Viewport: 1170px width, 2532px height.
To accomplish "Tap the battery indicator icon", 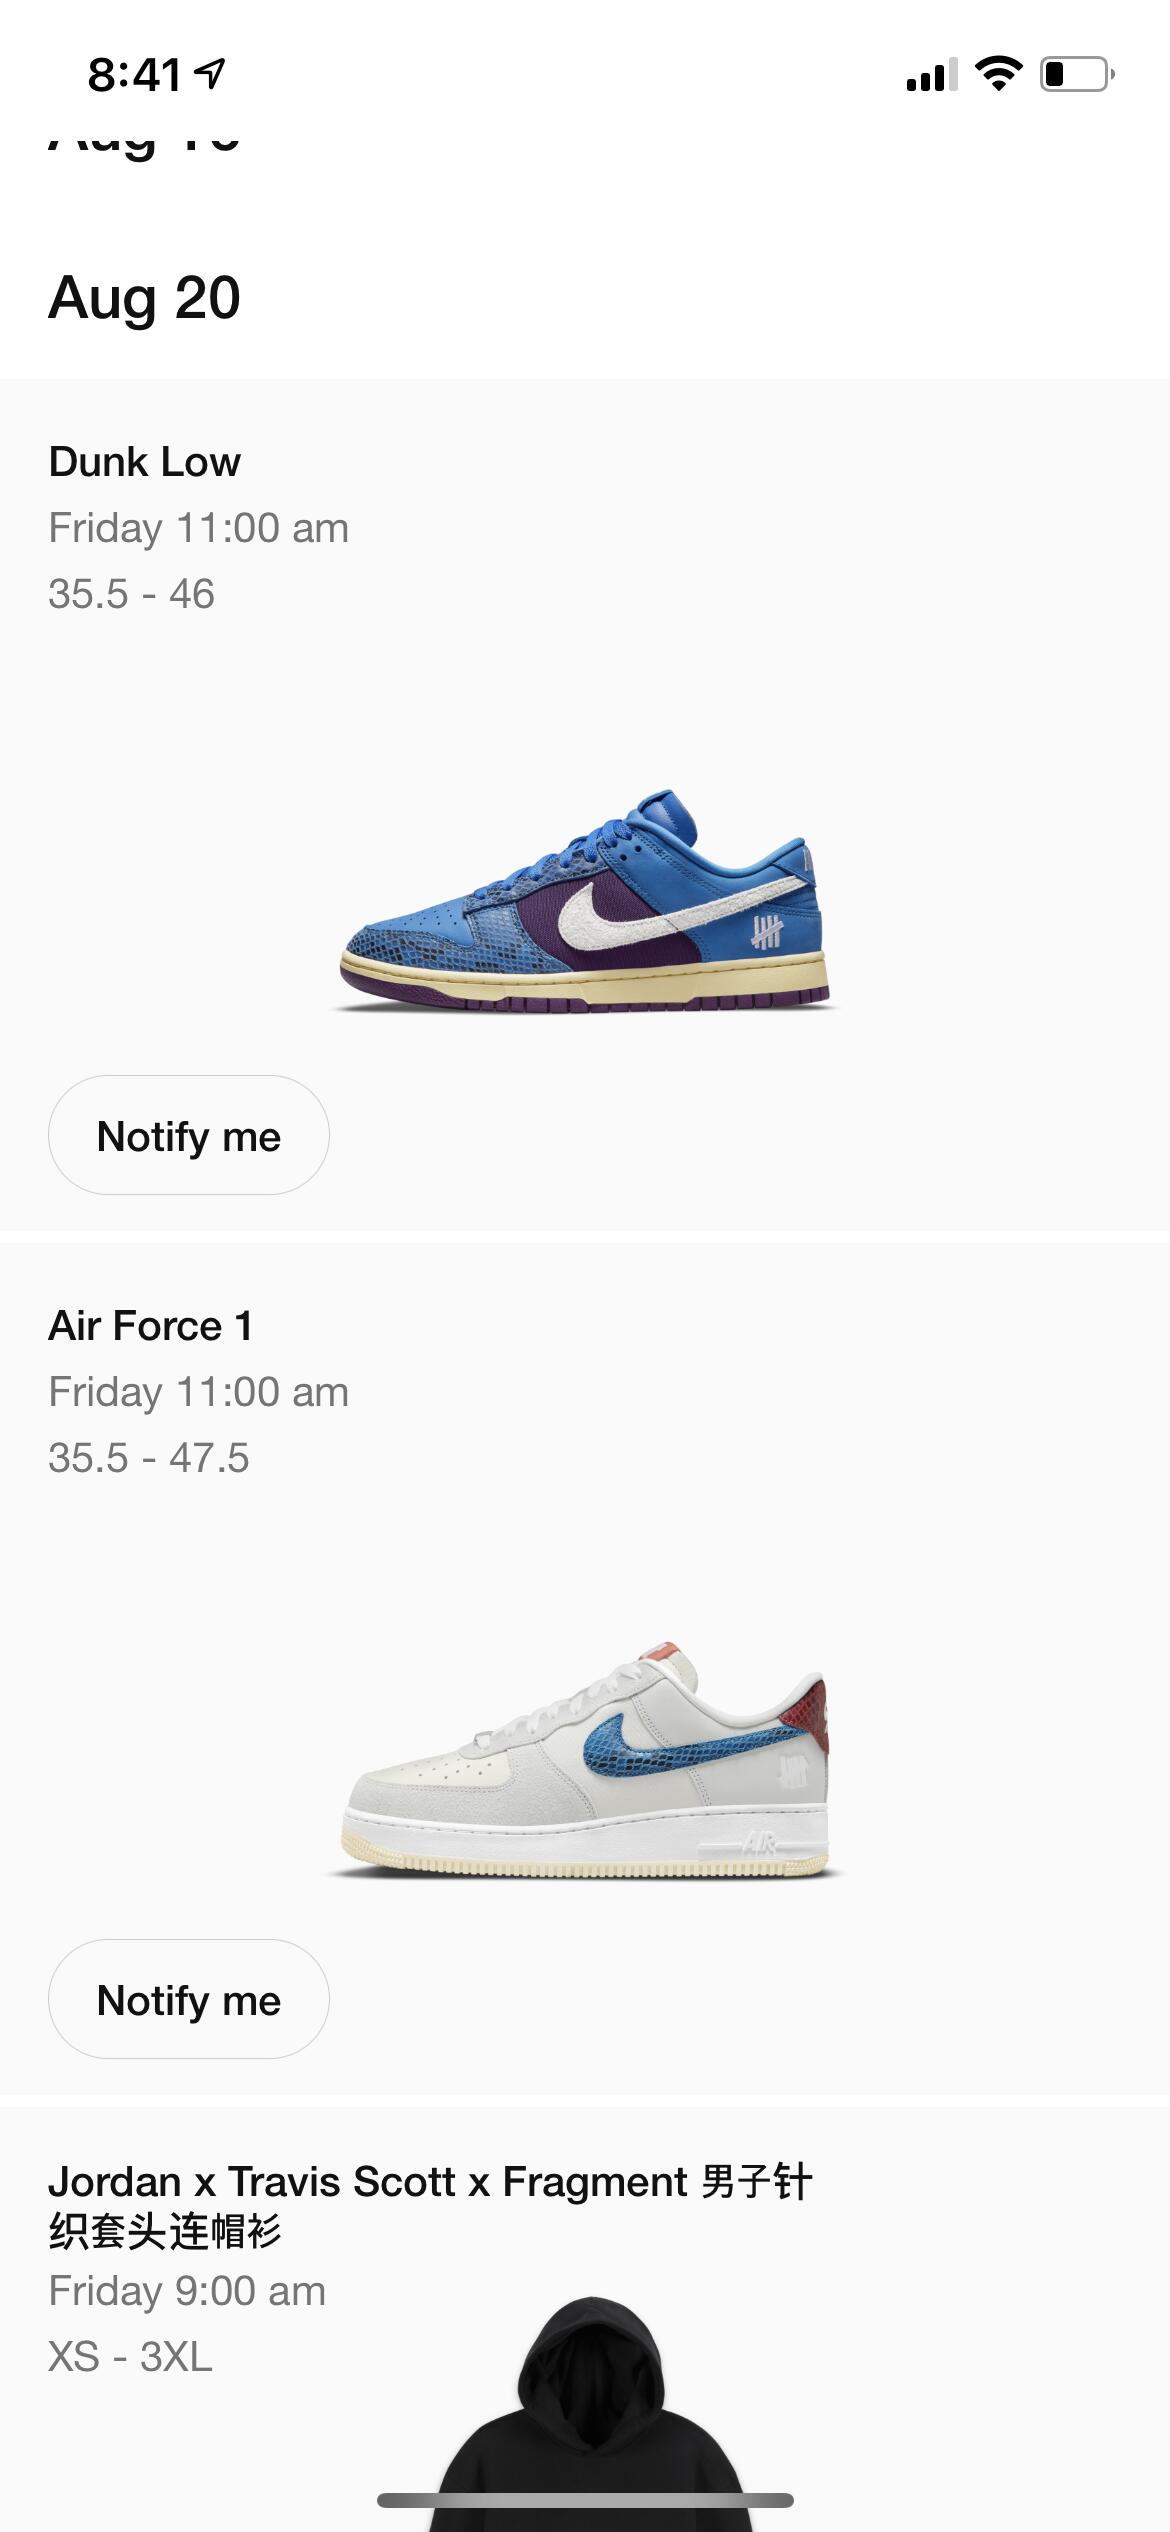I will pyautogui.click(x=1078, y=74).
